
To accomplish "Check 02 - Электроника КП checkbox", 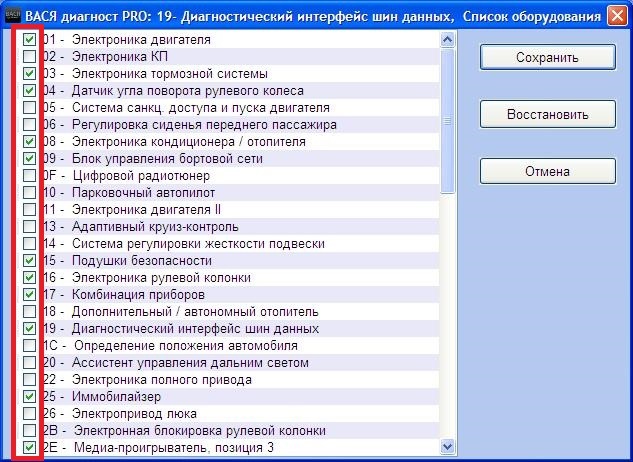I will point(29,57).
